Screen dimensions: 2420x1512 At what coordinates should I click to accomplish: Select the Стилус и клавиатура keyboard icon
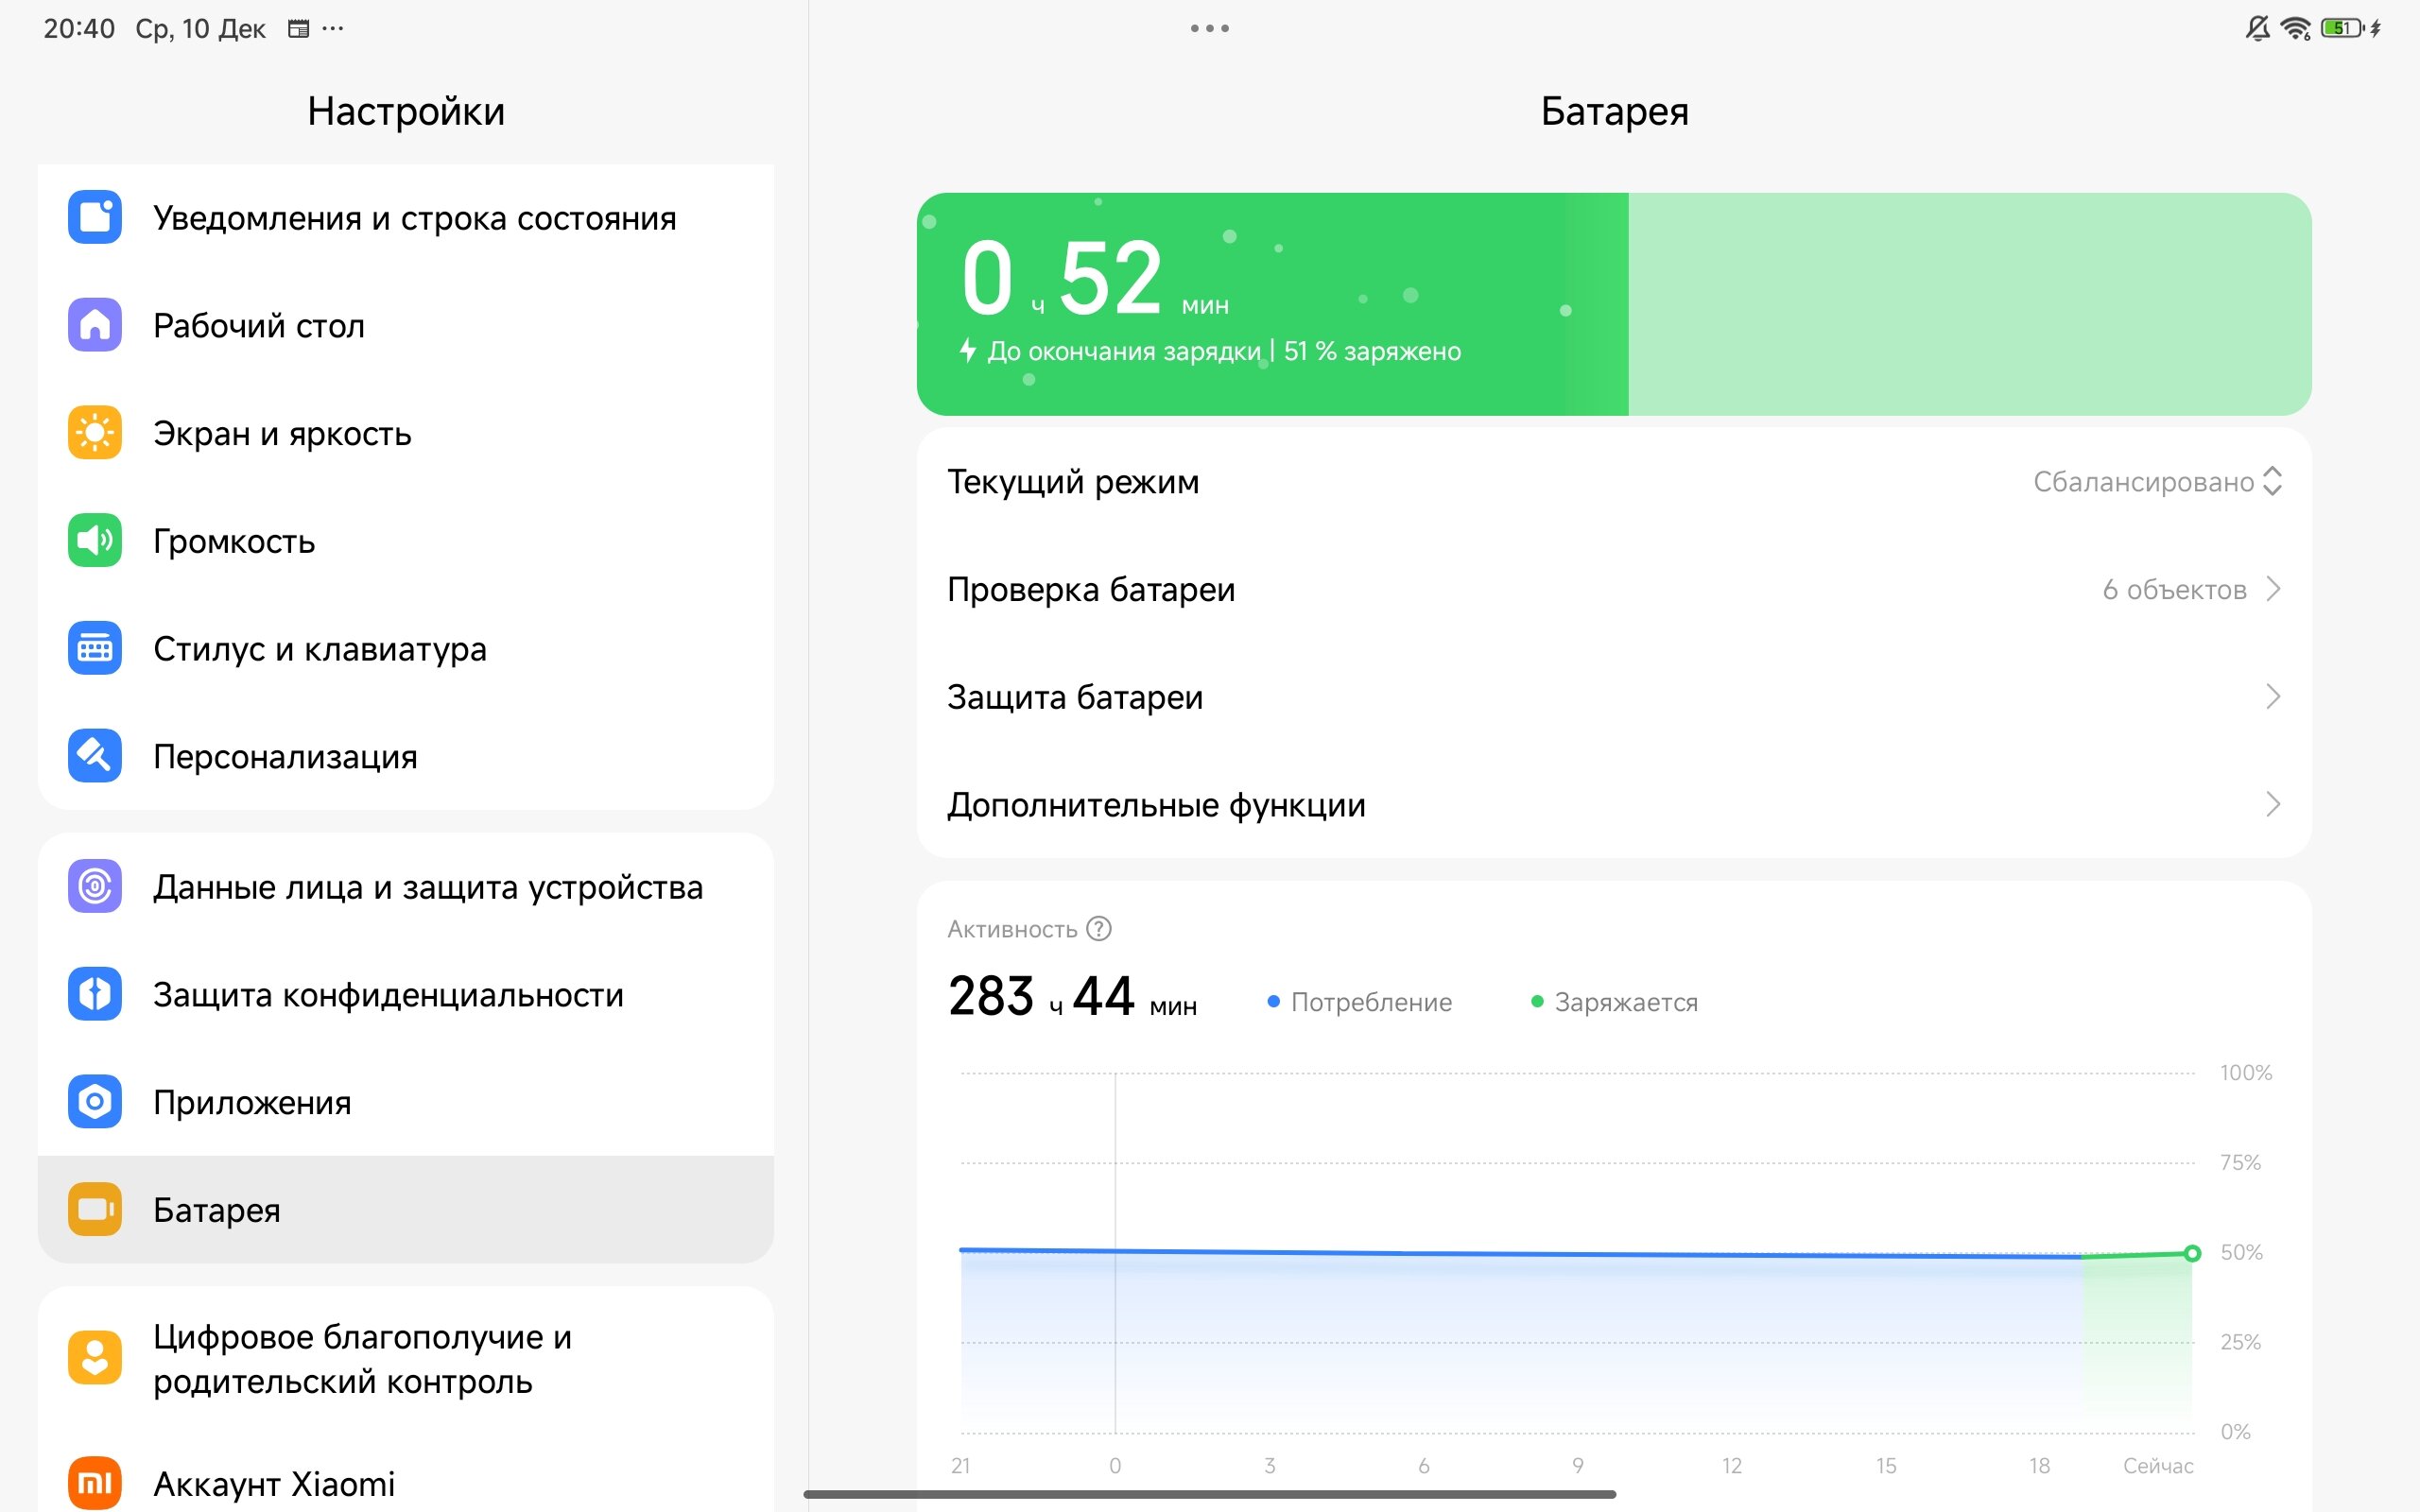click(x=95, y=649)
